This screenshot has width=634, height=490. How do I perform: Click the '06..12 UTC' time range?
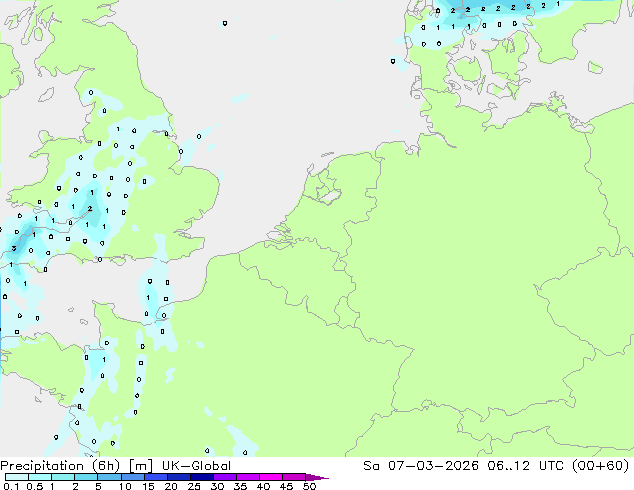pyautogui.click(x=525, y=466)
